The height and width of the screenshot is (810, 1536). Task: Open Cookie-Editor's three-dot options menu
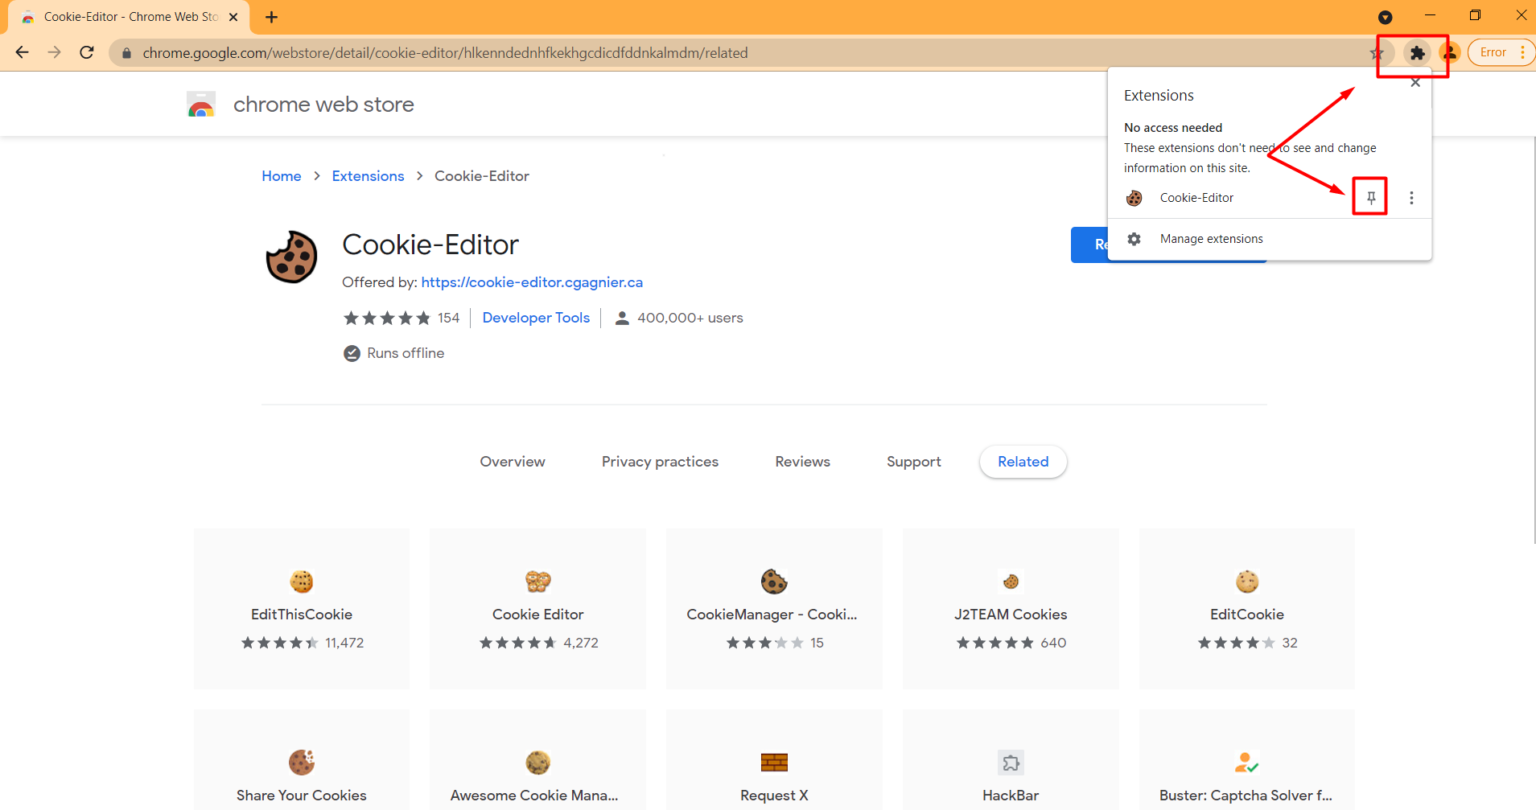point(1411,197)
